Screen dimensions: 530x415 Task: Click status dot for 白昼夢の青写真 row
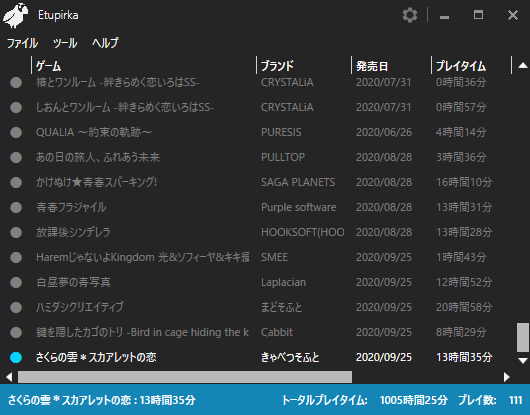(16, 283)
